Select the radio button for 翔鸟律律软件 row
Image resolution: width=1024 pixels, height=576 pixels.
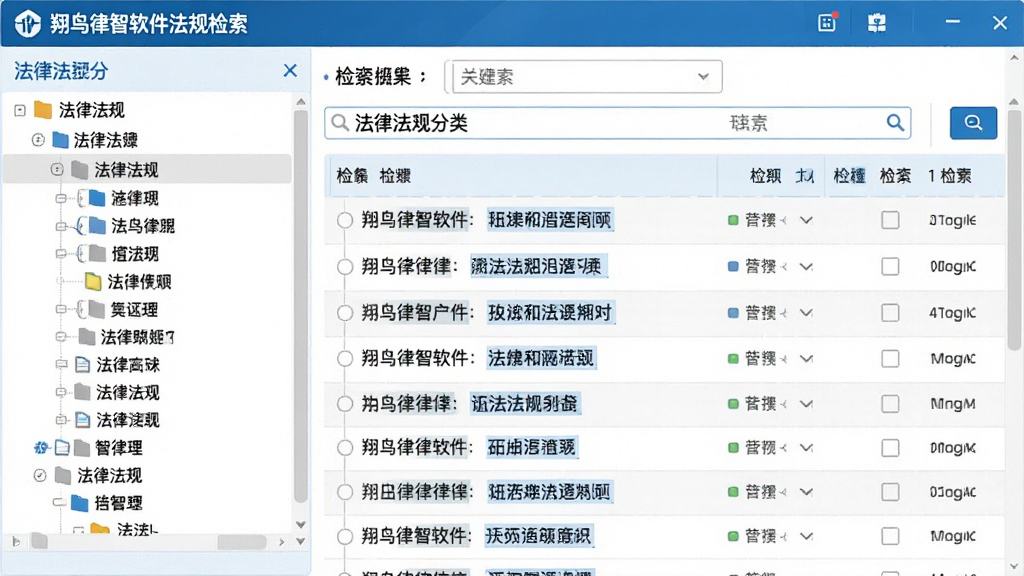[345, 448]
